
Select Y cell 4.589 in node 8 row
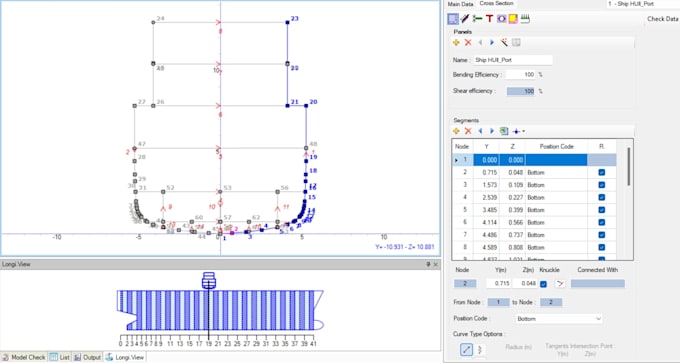(486, 247)
